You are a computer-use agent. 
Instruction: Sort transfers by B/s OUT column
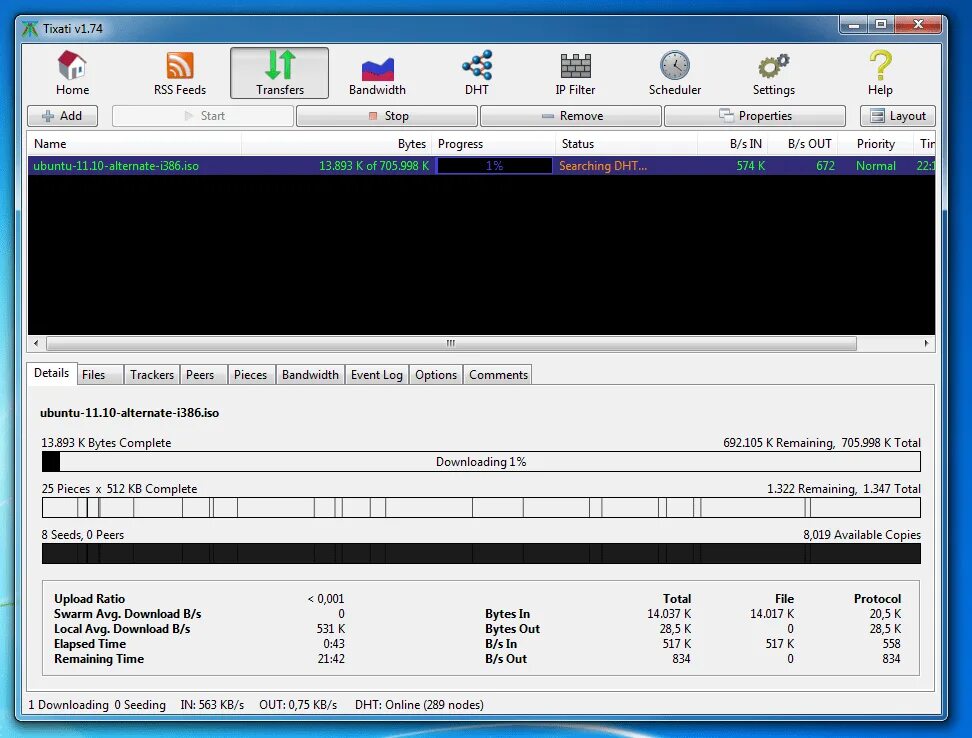click(x=803, y=144)
